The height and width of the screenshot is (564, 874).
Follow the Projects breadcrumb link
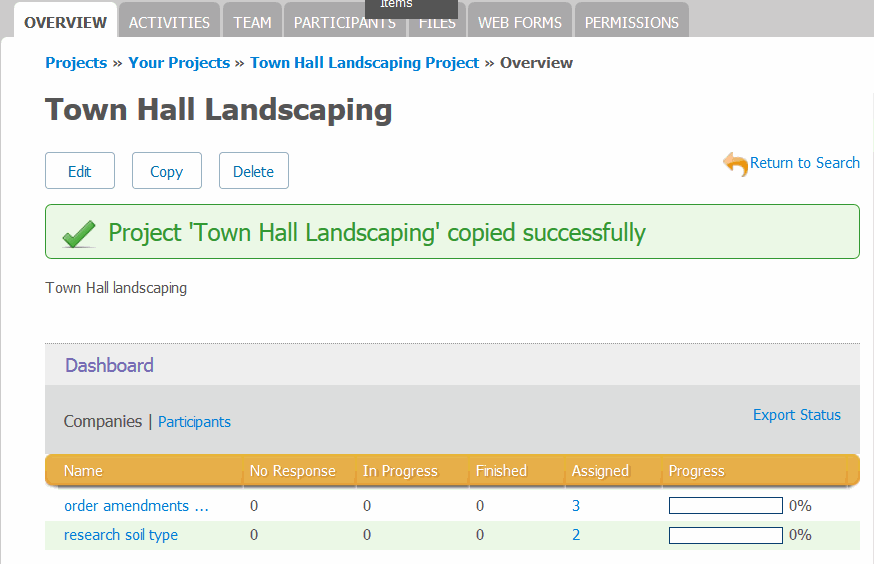76,62
